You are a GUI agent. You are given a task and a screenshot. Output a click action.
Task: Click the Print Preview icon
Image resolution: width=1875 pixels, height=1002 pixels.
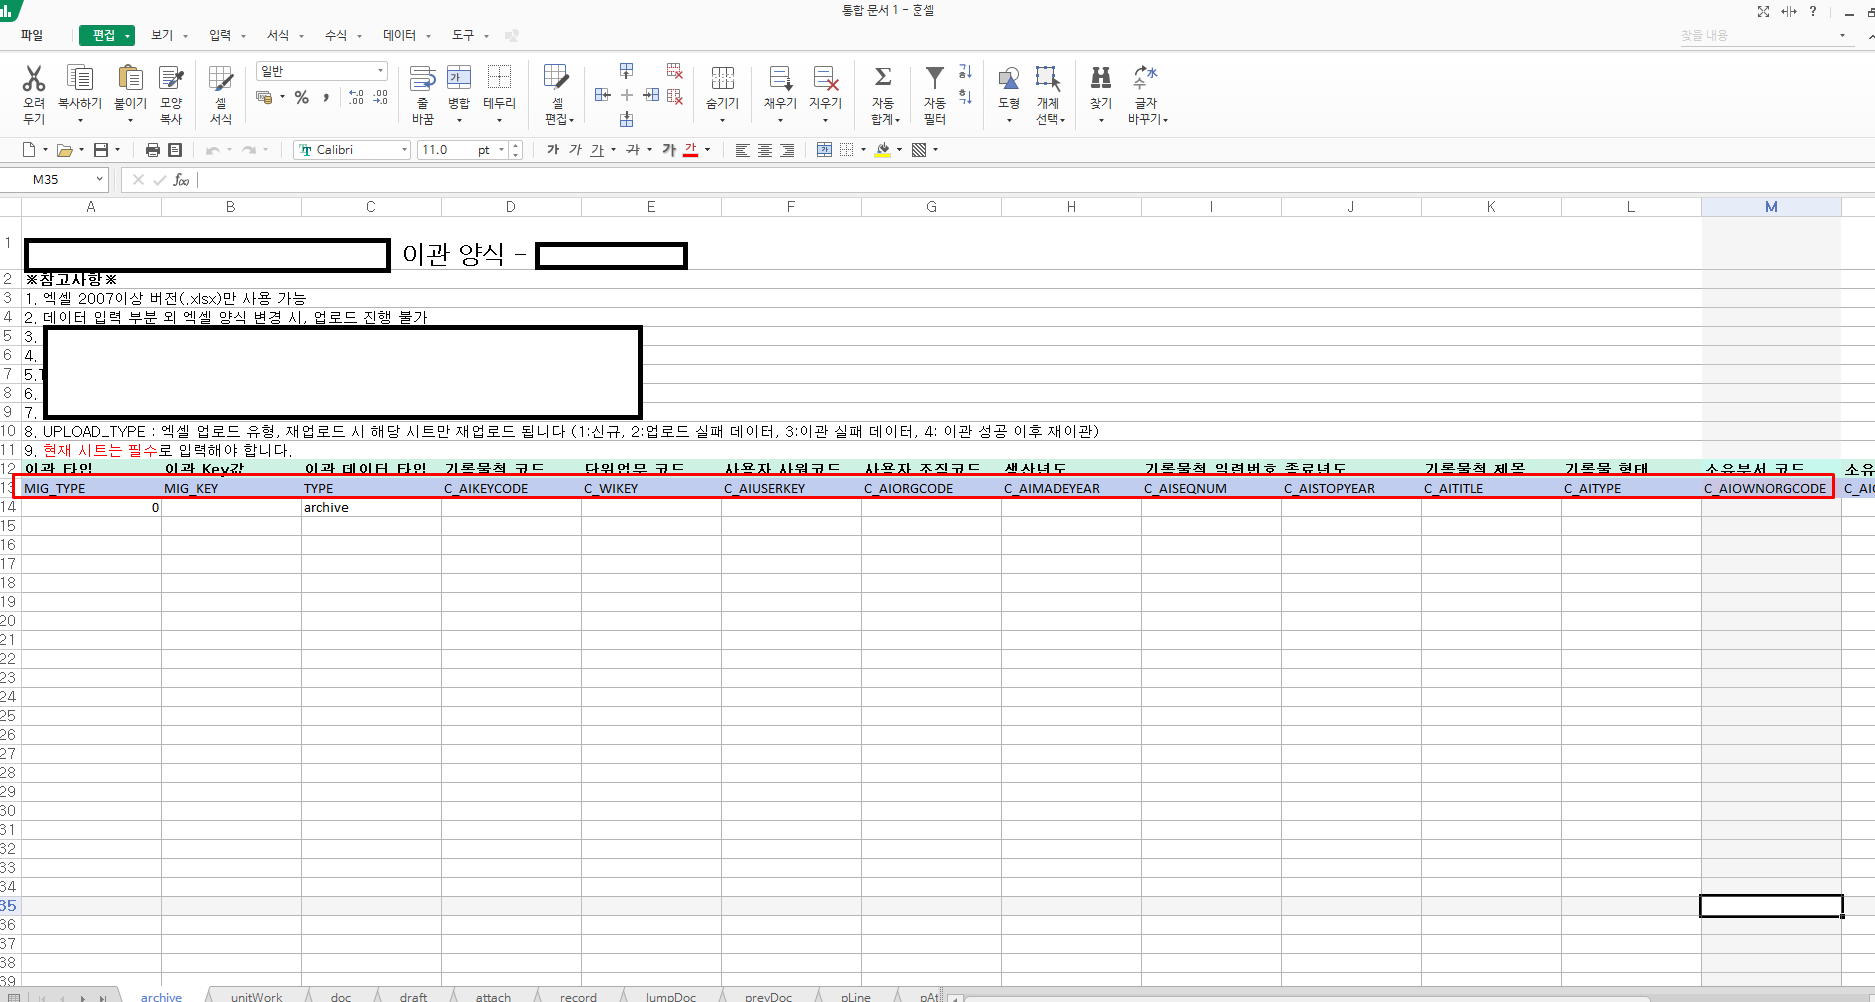pyautogui.click(x=175, y=150)
